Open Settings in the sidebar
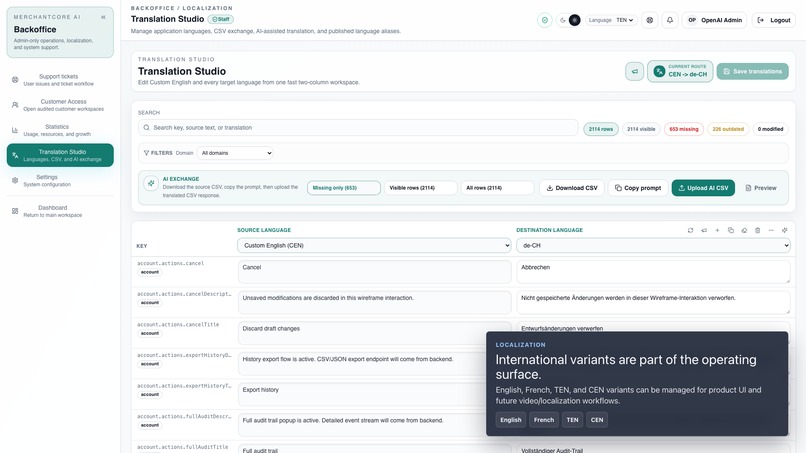The width and height of the screenshot is (806, 453). [60, 180]
